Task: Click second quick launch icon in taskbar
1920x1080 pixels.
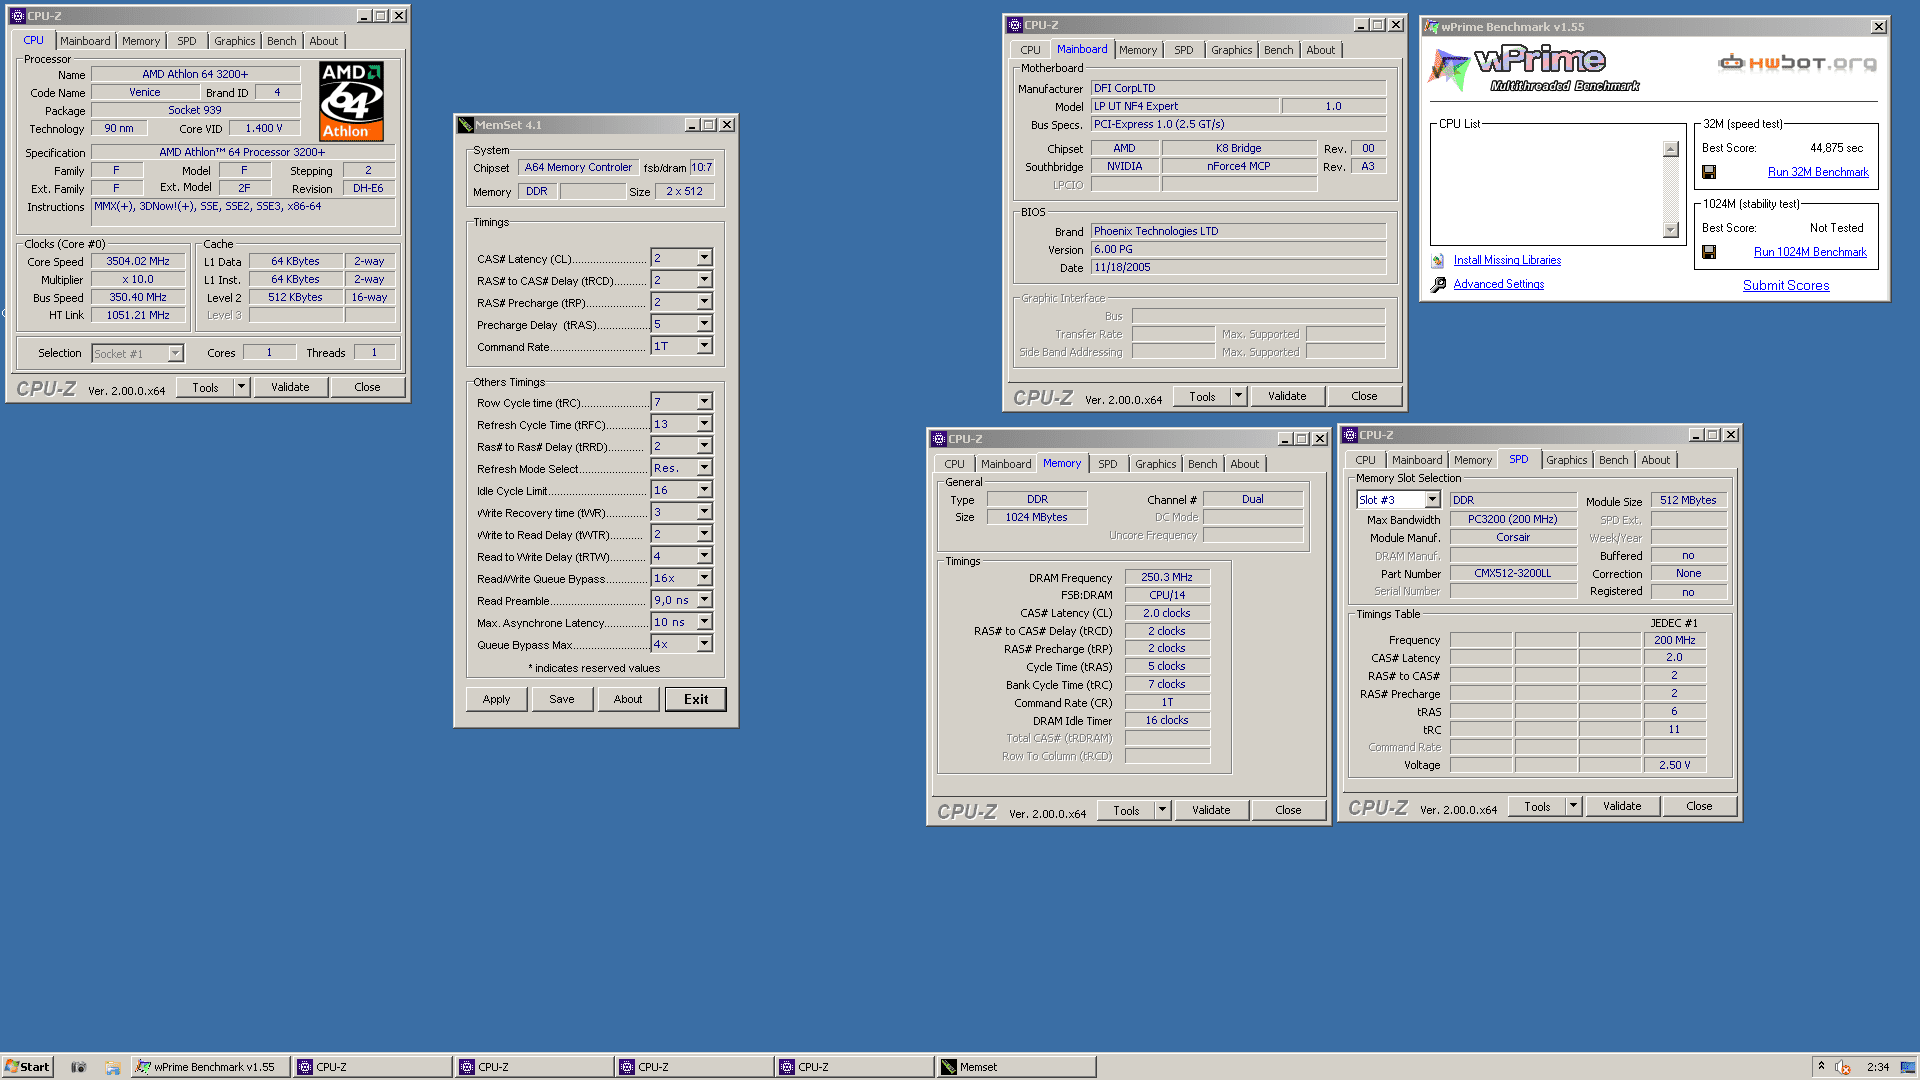Action: tap(113, 1067)
